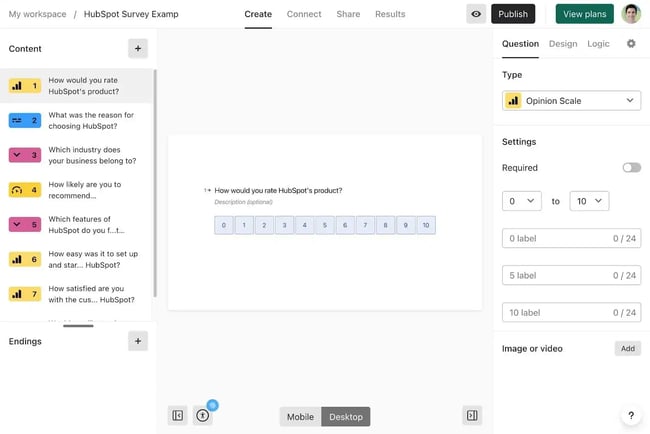Click scale option 5 in preview
650x434 pixels.
[x=325, y=225]
